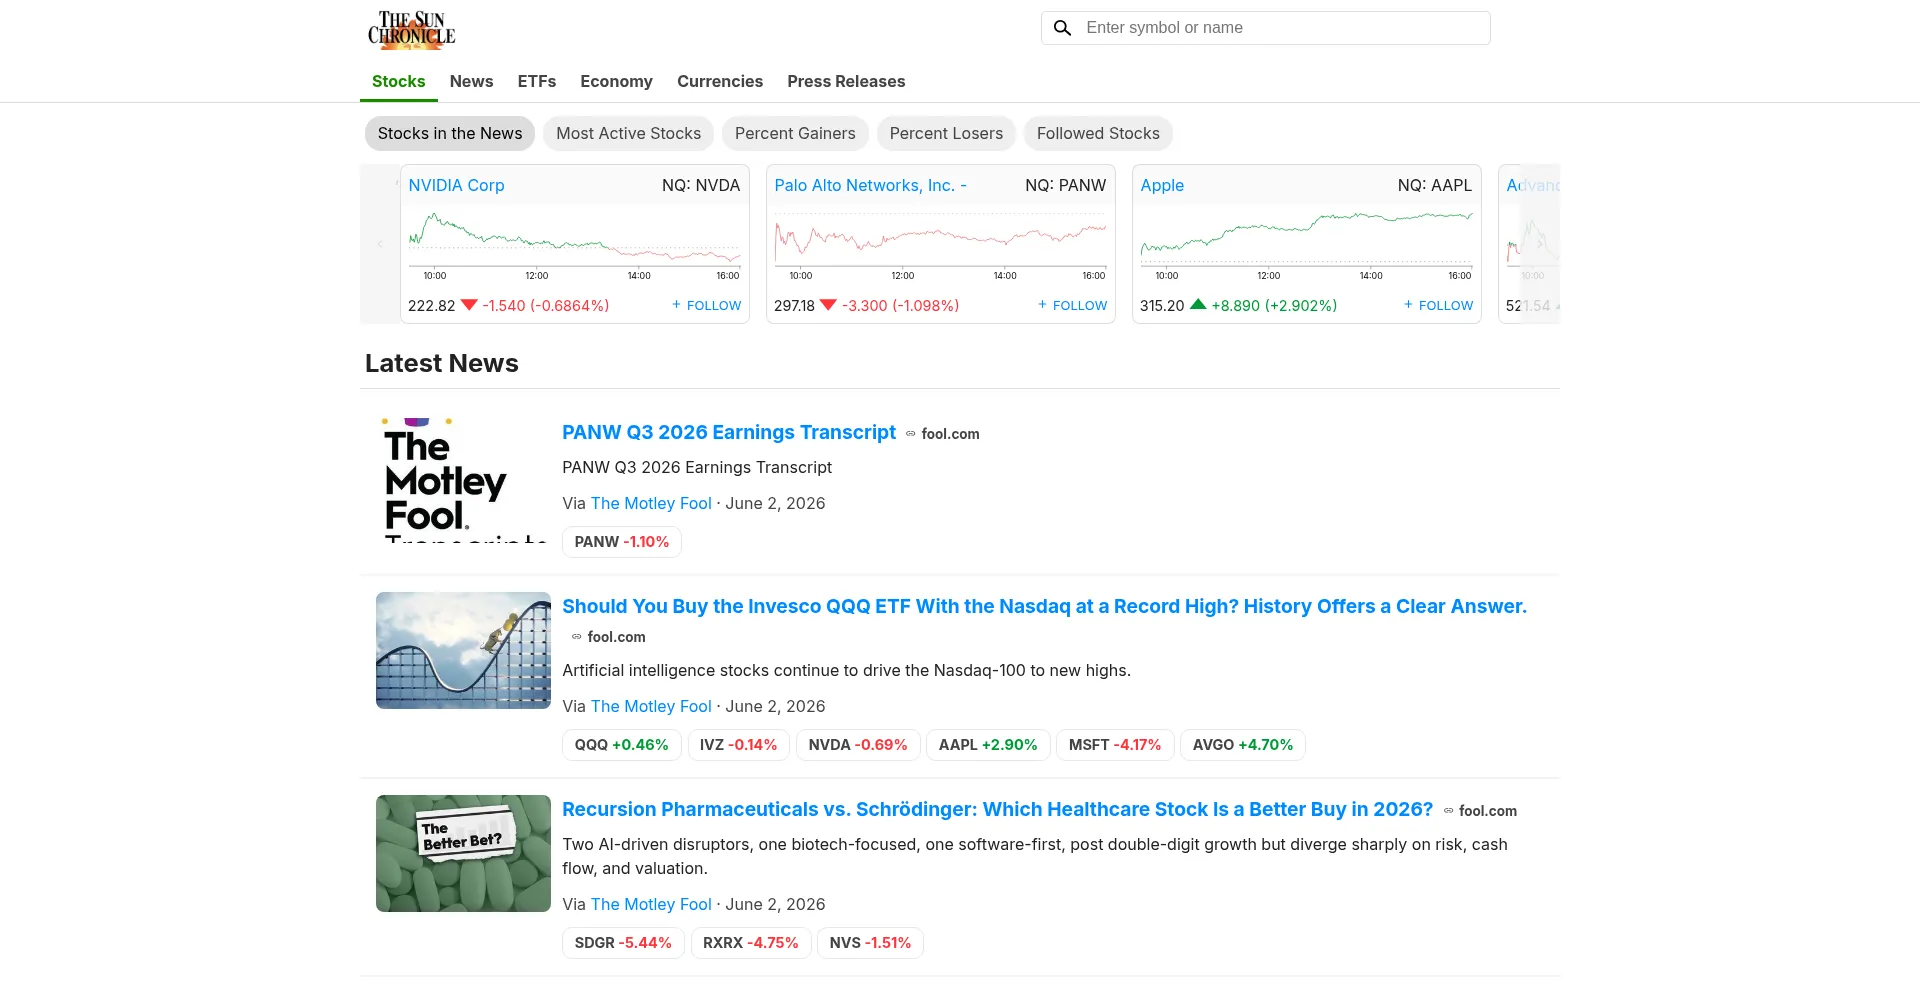The width and height of the screenshot is (1920, 993).
Task: Select Stocks in the News filter
Action: pyautogui.click(x=450, y=133)
